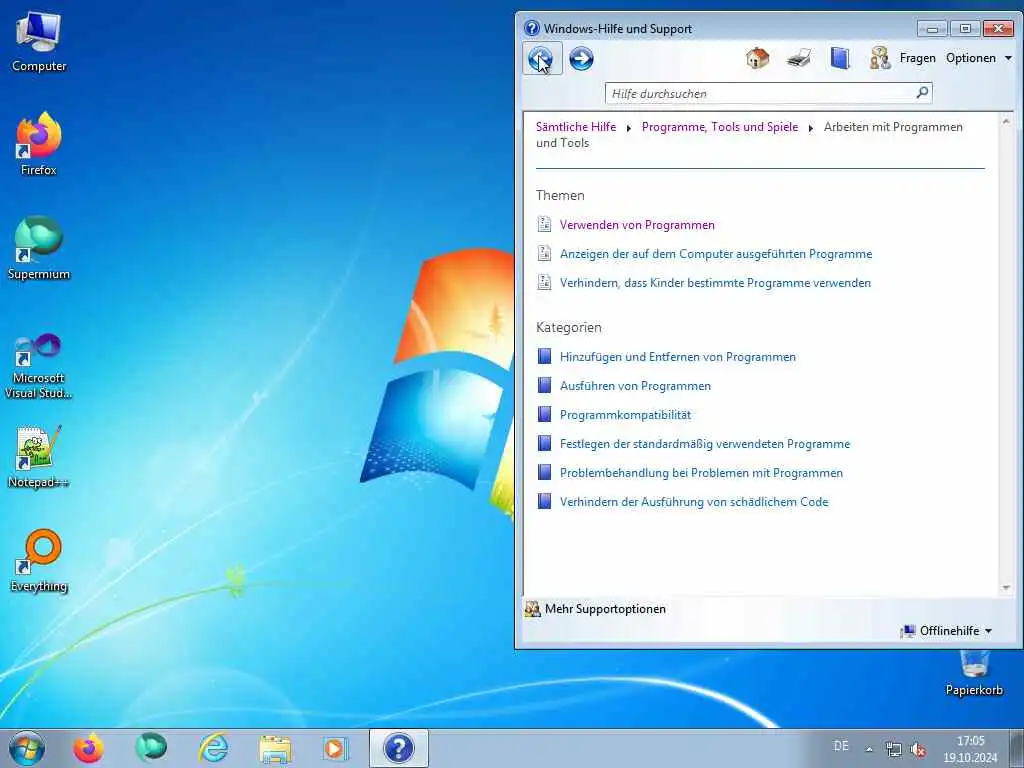Click the muted volume tray icon
1024x768 pixels.
tap(918, 749)
